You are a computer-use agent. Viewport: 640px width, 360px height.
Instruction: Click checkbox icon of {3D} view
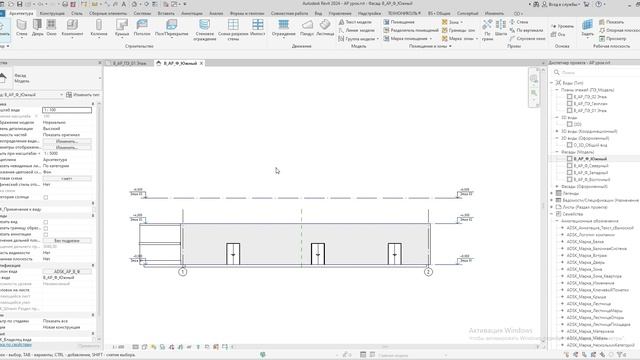(x=569, y=124)
